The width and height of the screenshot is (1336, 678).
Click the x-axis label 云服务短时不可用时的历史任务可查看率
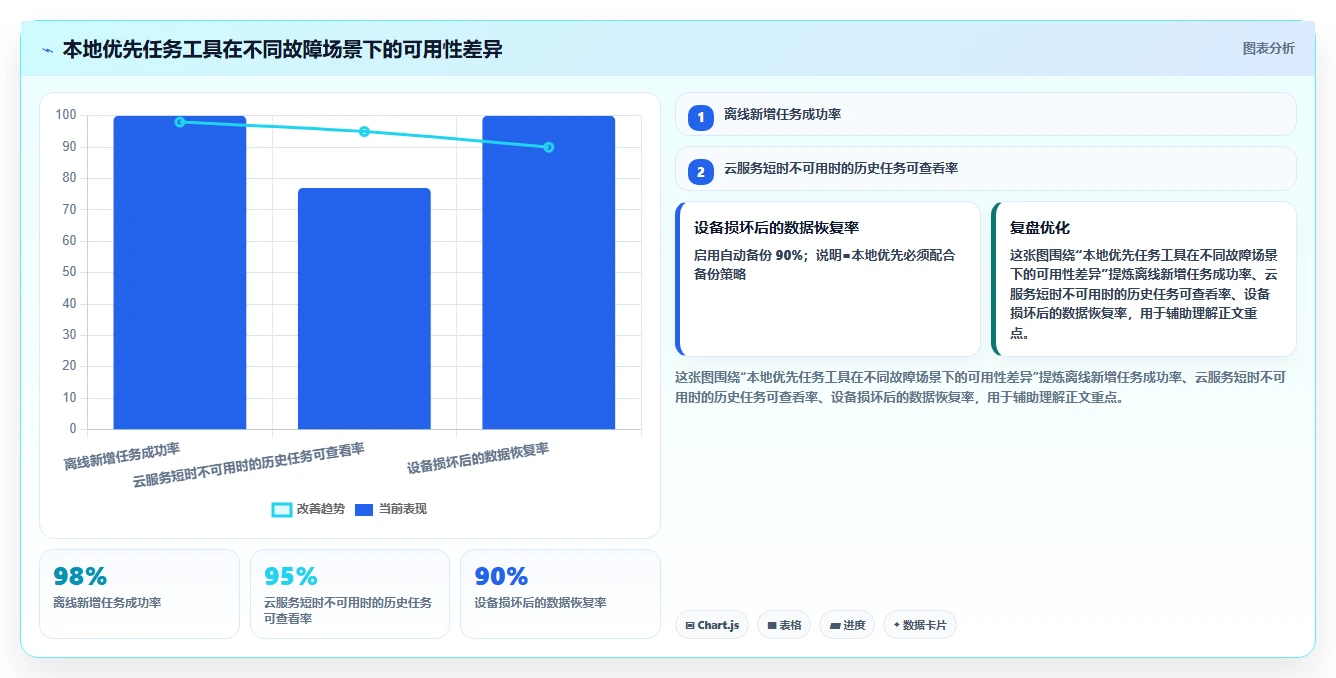coord(249,465)
